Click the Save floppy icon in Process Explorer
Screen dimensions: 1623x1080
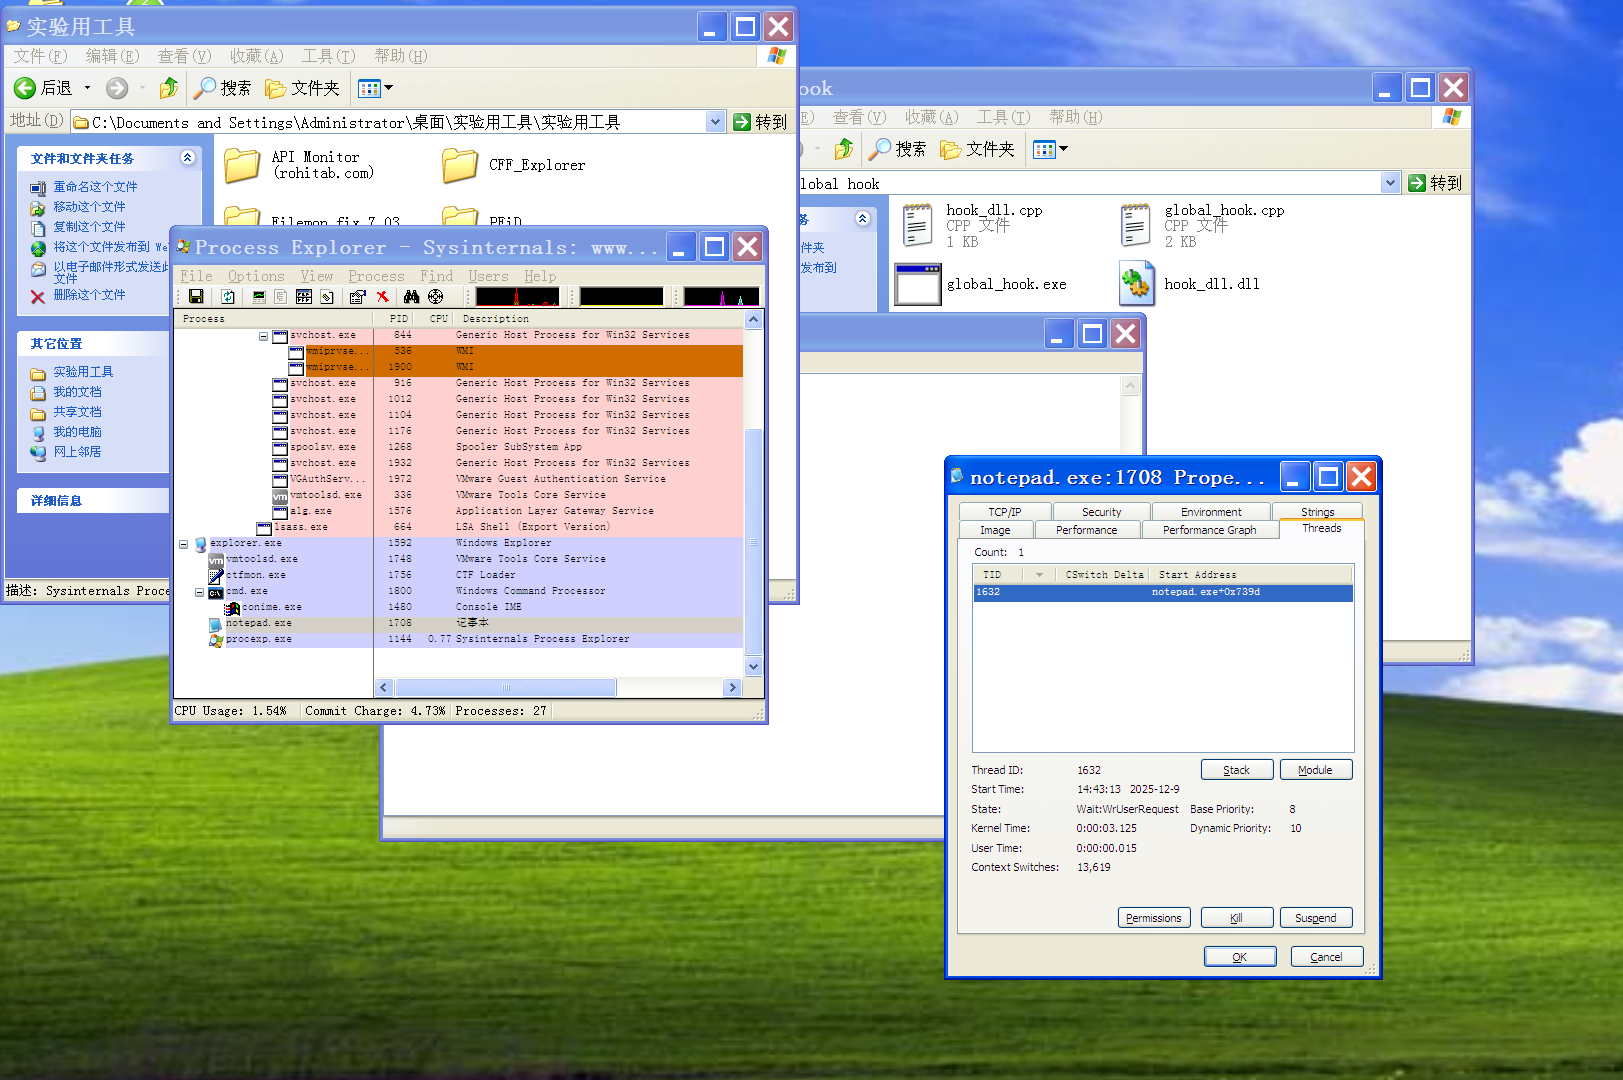pyautogui.click(x=196, y=297)
